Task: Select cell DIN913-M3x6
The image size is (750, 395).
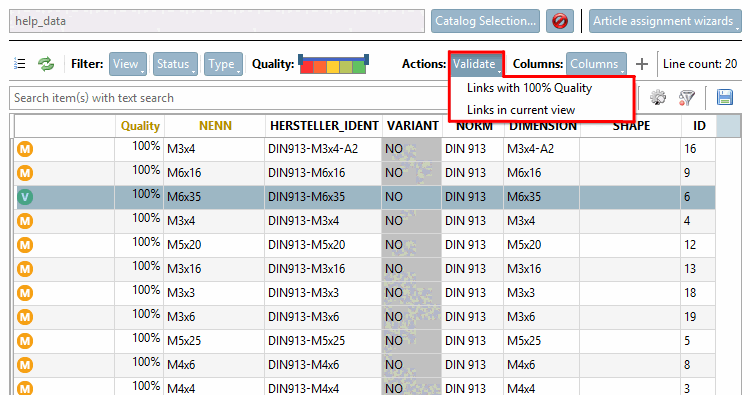Action: tap(323, 317)
